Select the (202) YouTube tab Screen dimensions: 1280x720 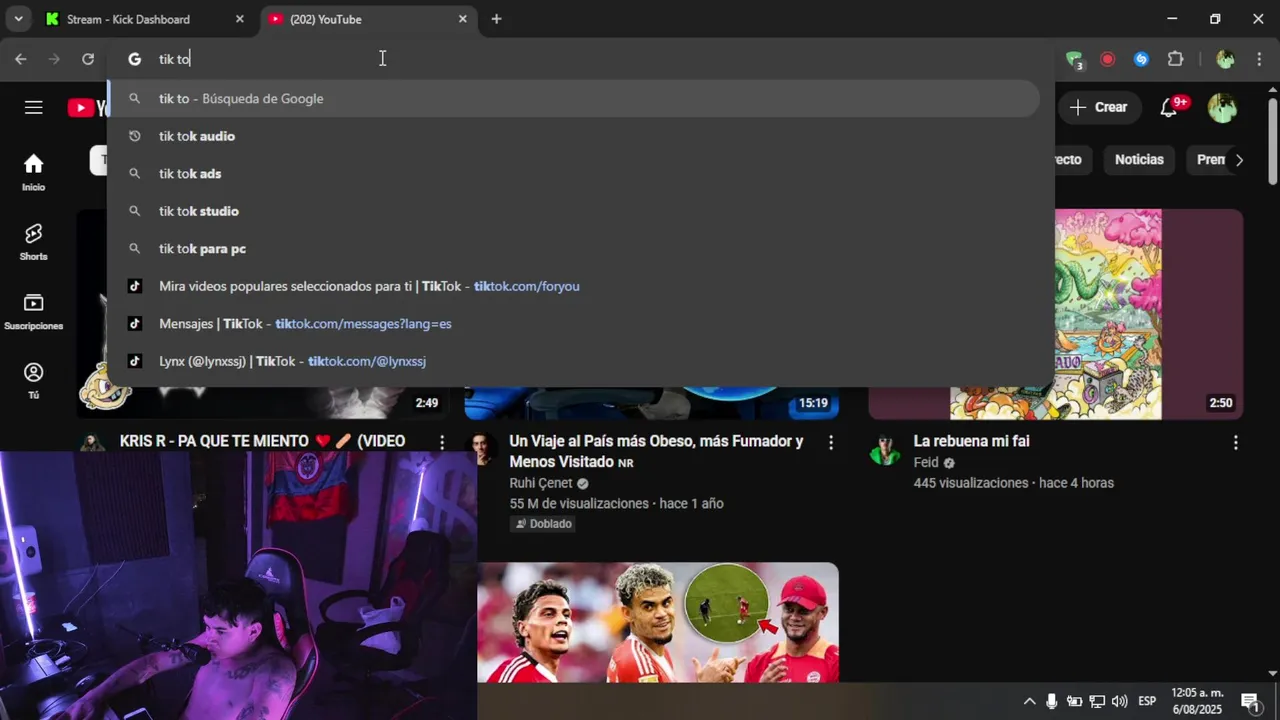369,19
